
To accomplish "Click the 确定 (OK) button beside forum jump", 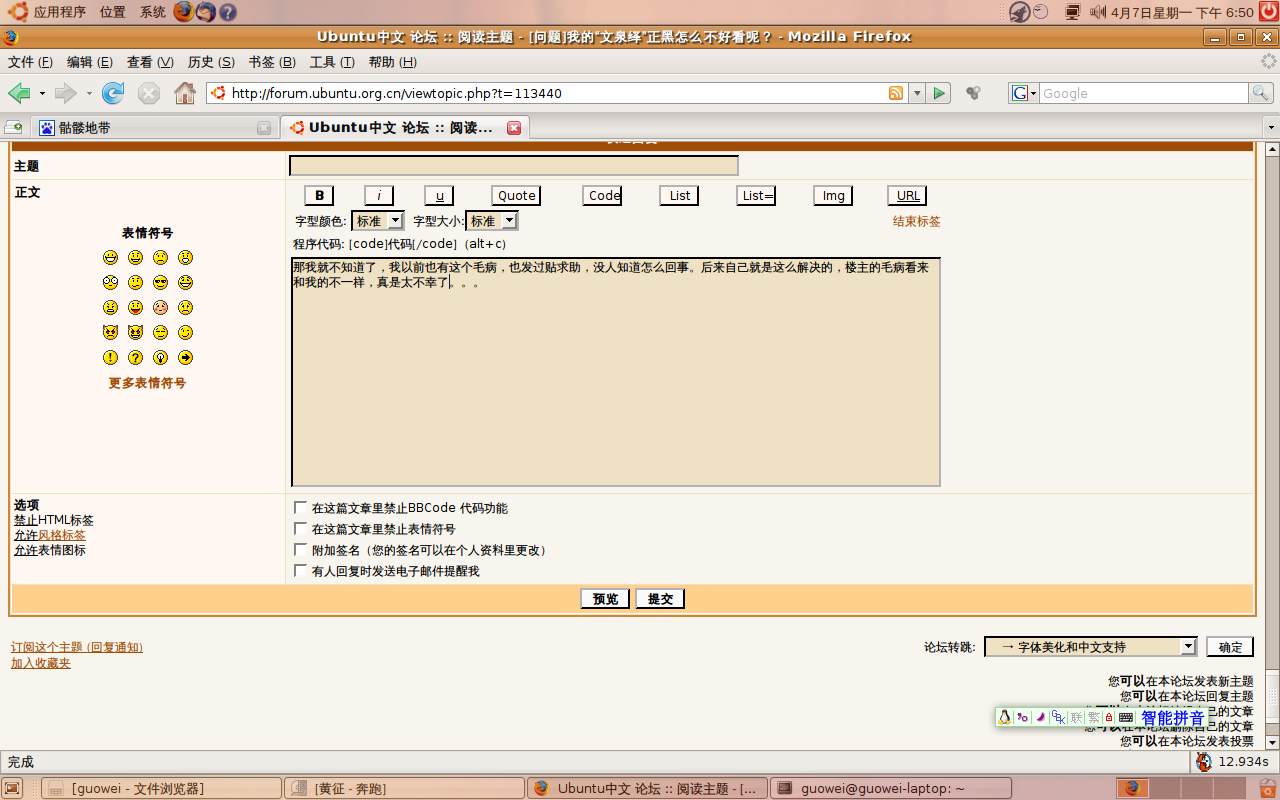I will pyautogui.click(x=1230, y=647).
